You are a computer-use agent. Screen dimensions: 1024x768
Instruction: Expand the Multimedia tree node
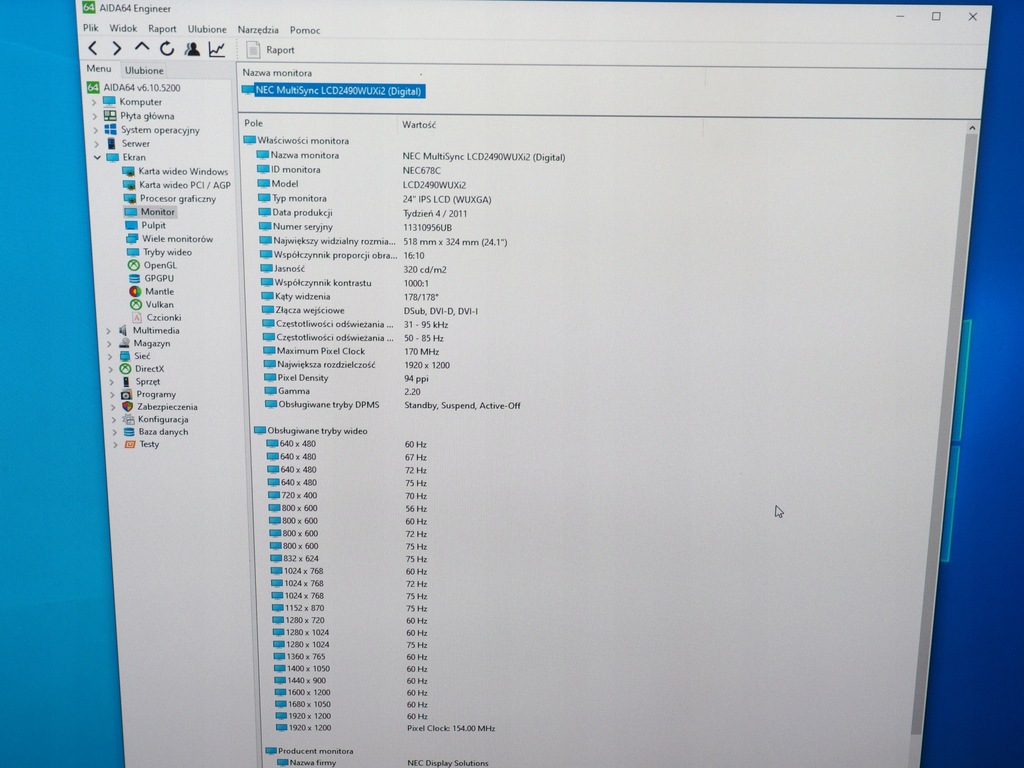click(108, 331)
